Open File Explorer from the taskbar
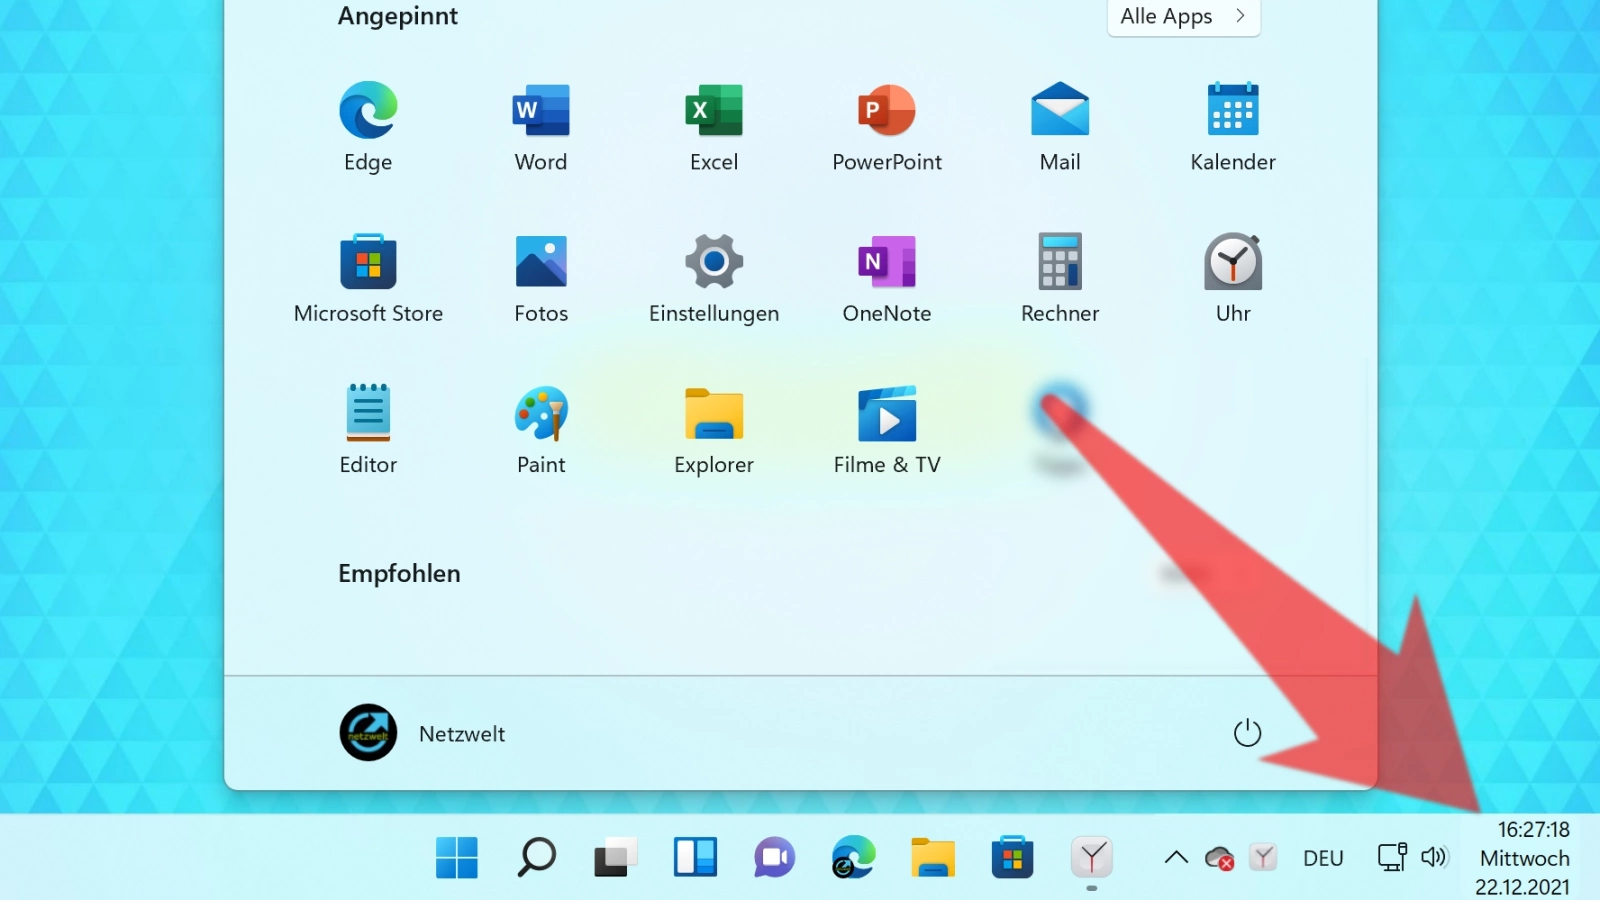 coord(933,858)
